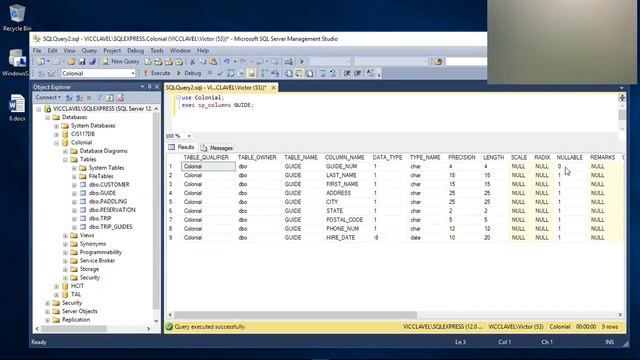The image size is (640, 360).
Task: Expand the dbo.GUIDE table node
Action: 74,193
